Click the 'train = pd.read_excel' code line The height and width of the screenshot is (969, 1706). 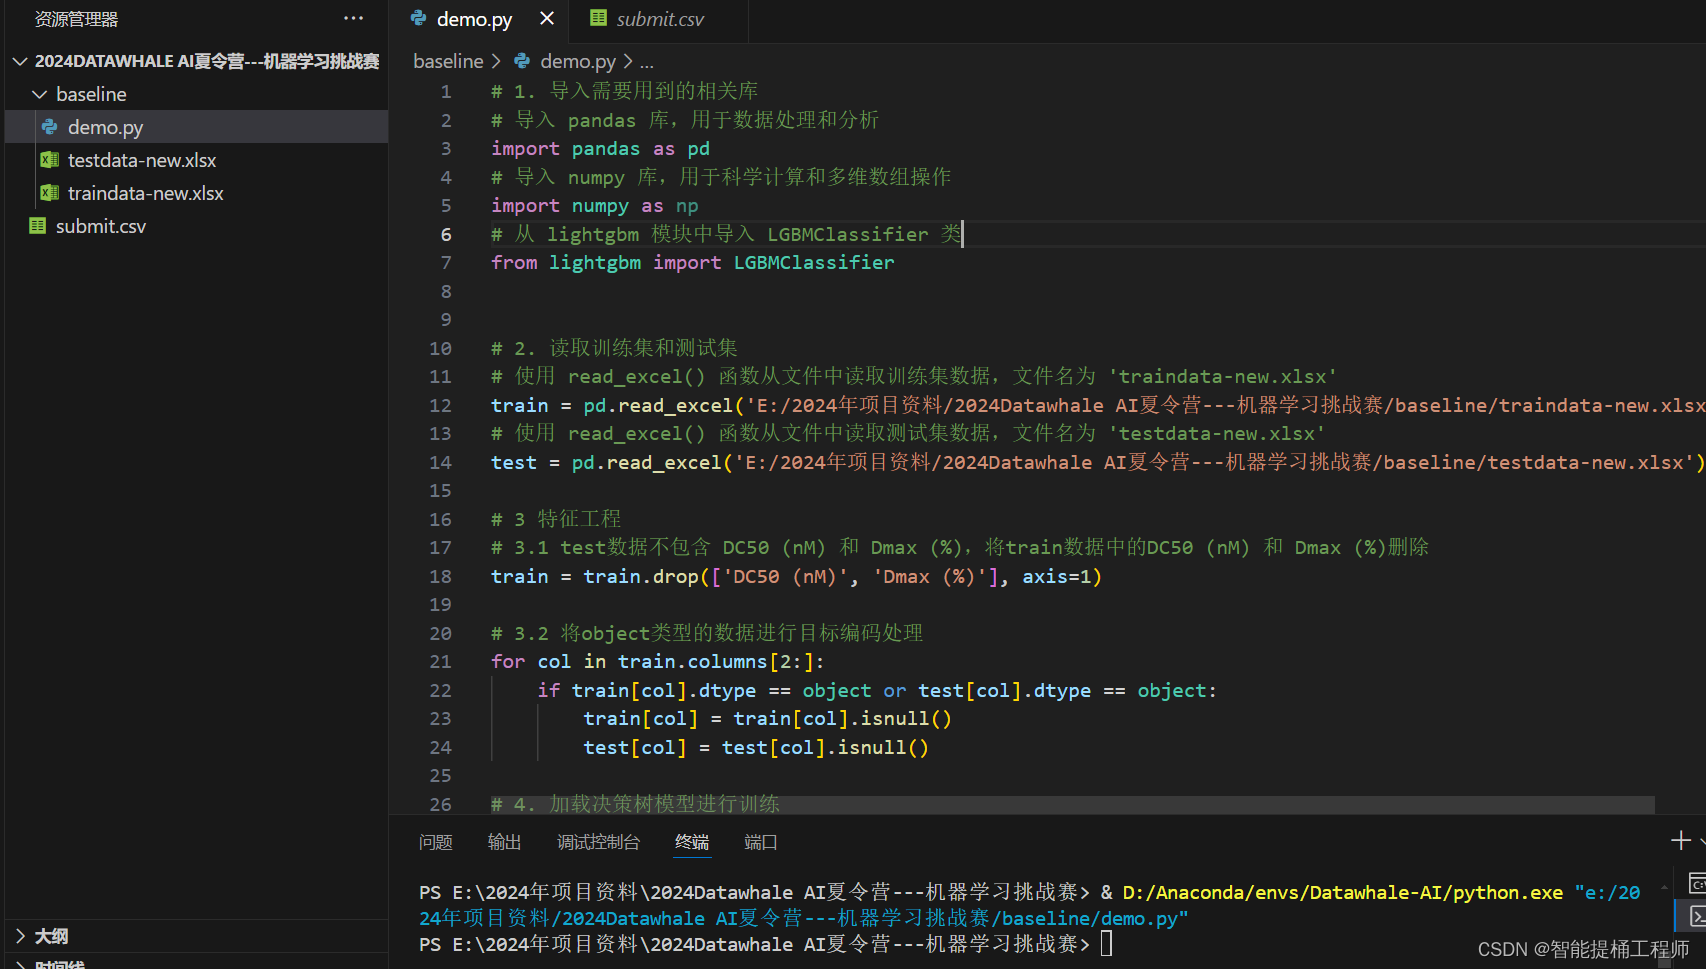(x=1098, y=405)
